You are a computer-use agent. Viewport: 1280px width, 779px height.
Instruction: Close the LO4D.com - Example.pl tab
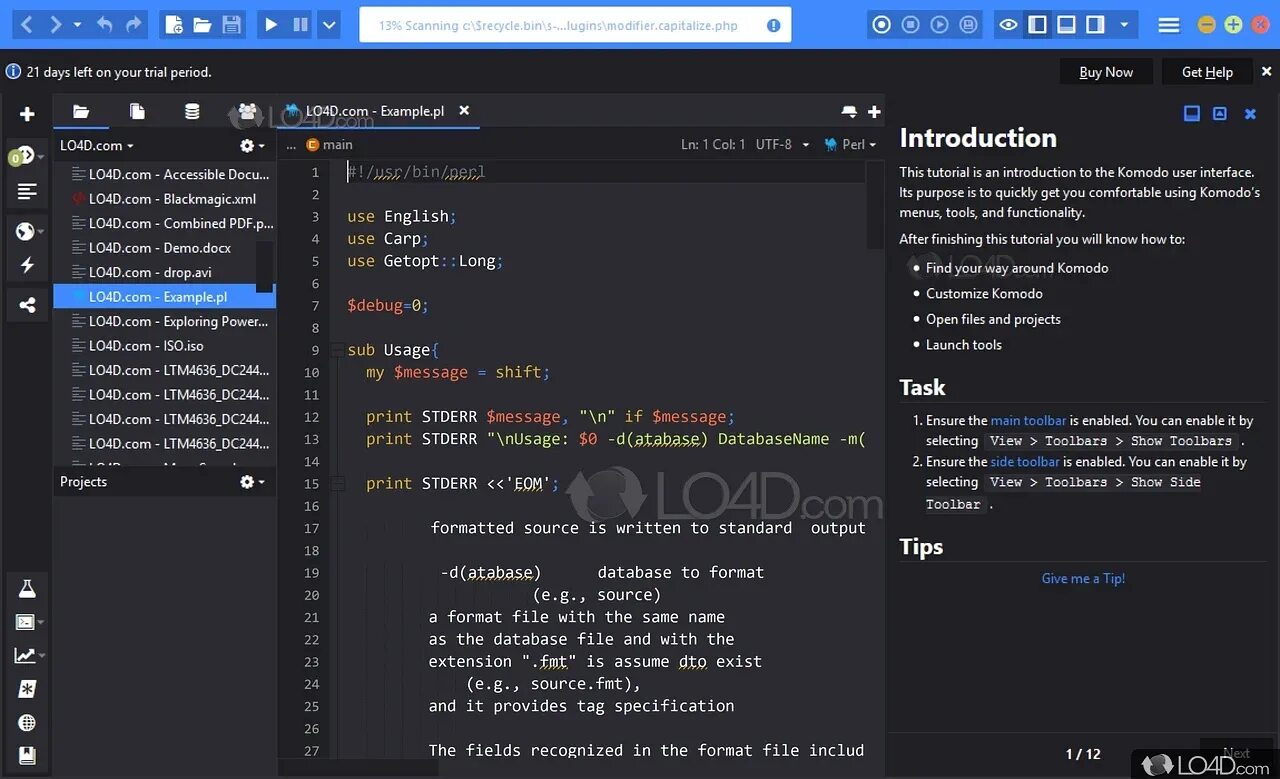(x=464, y=111)
